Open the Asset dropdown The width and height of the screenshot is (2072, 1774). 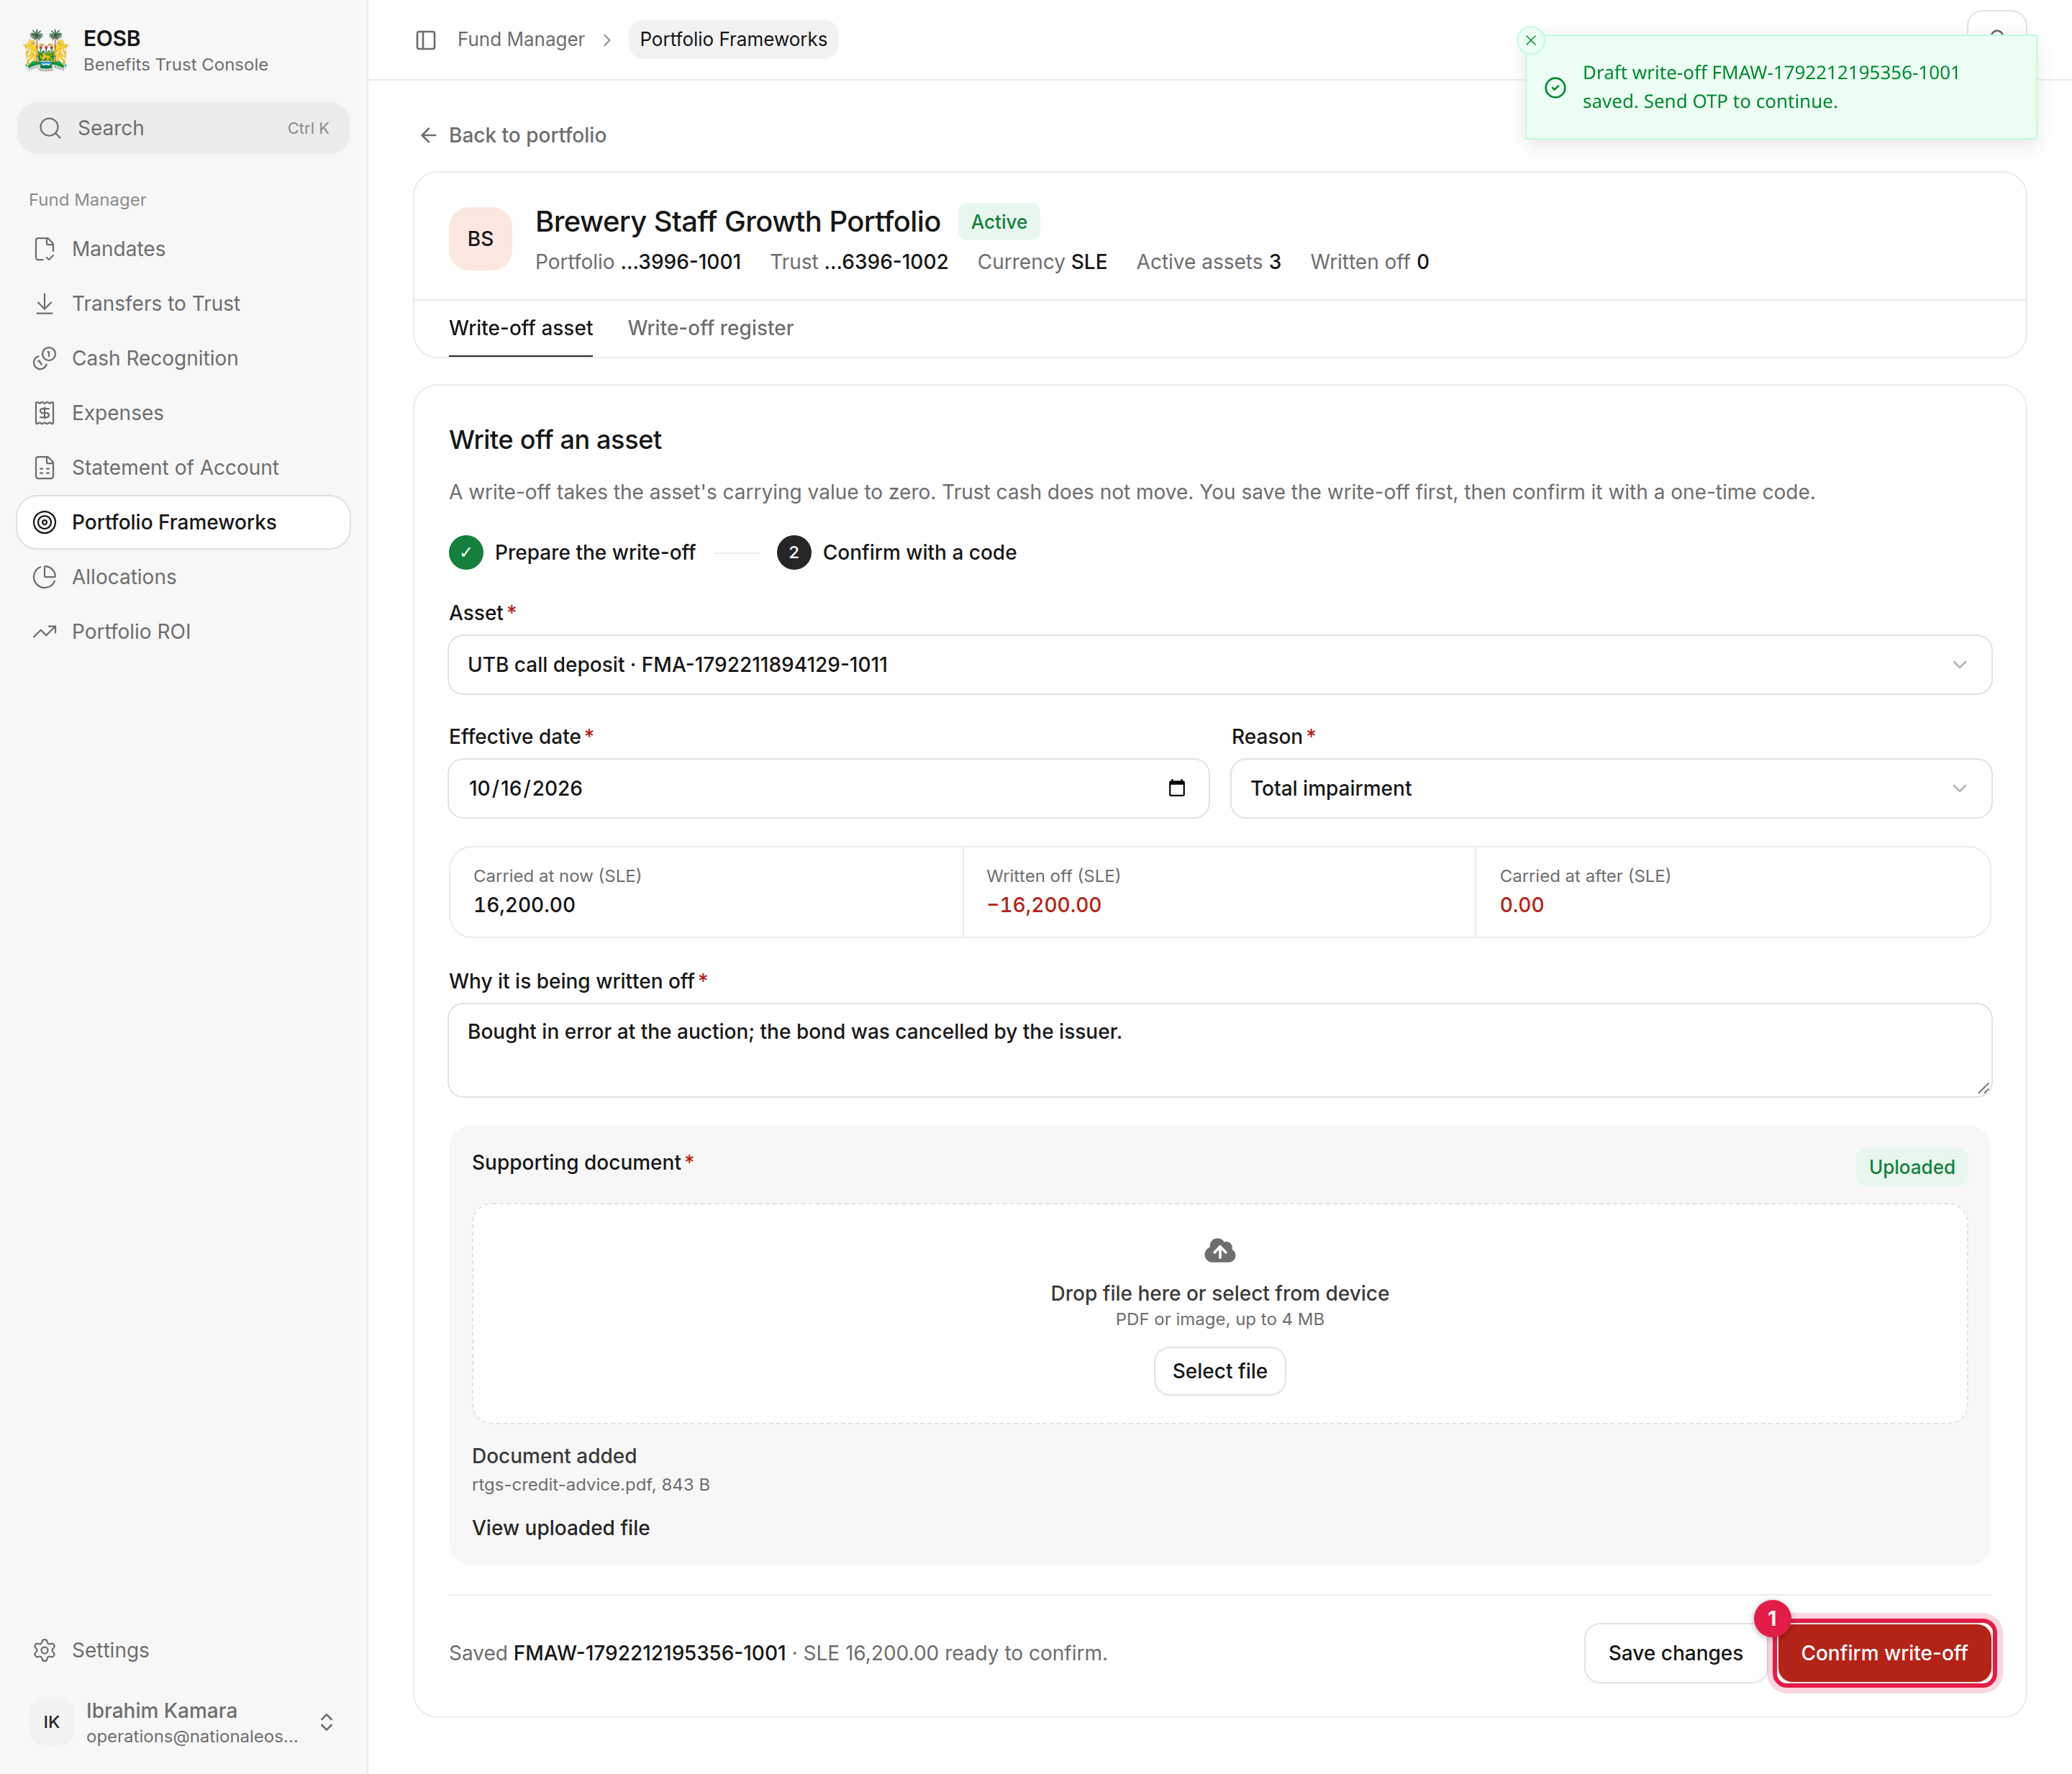point(1219,665)
